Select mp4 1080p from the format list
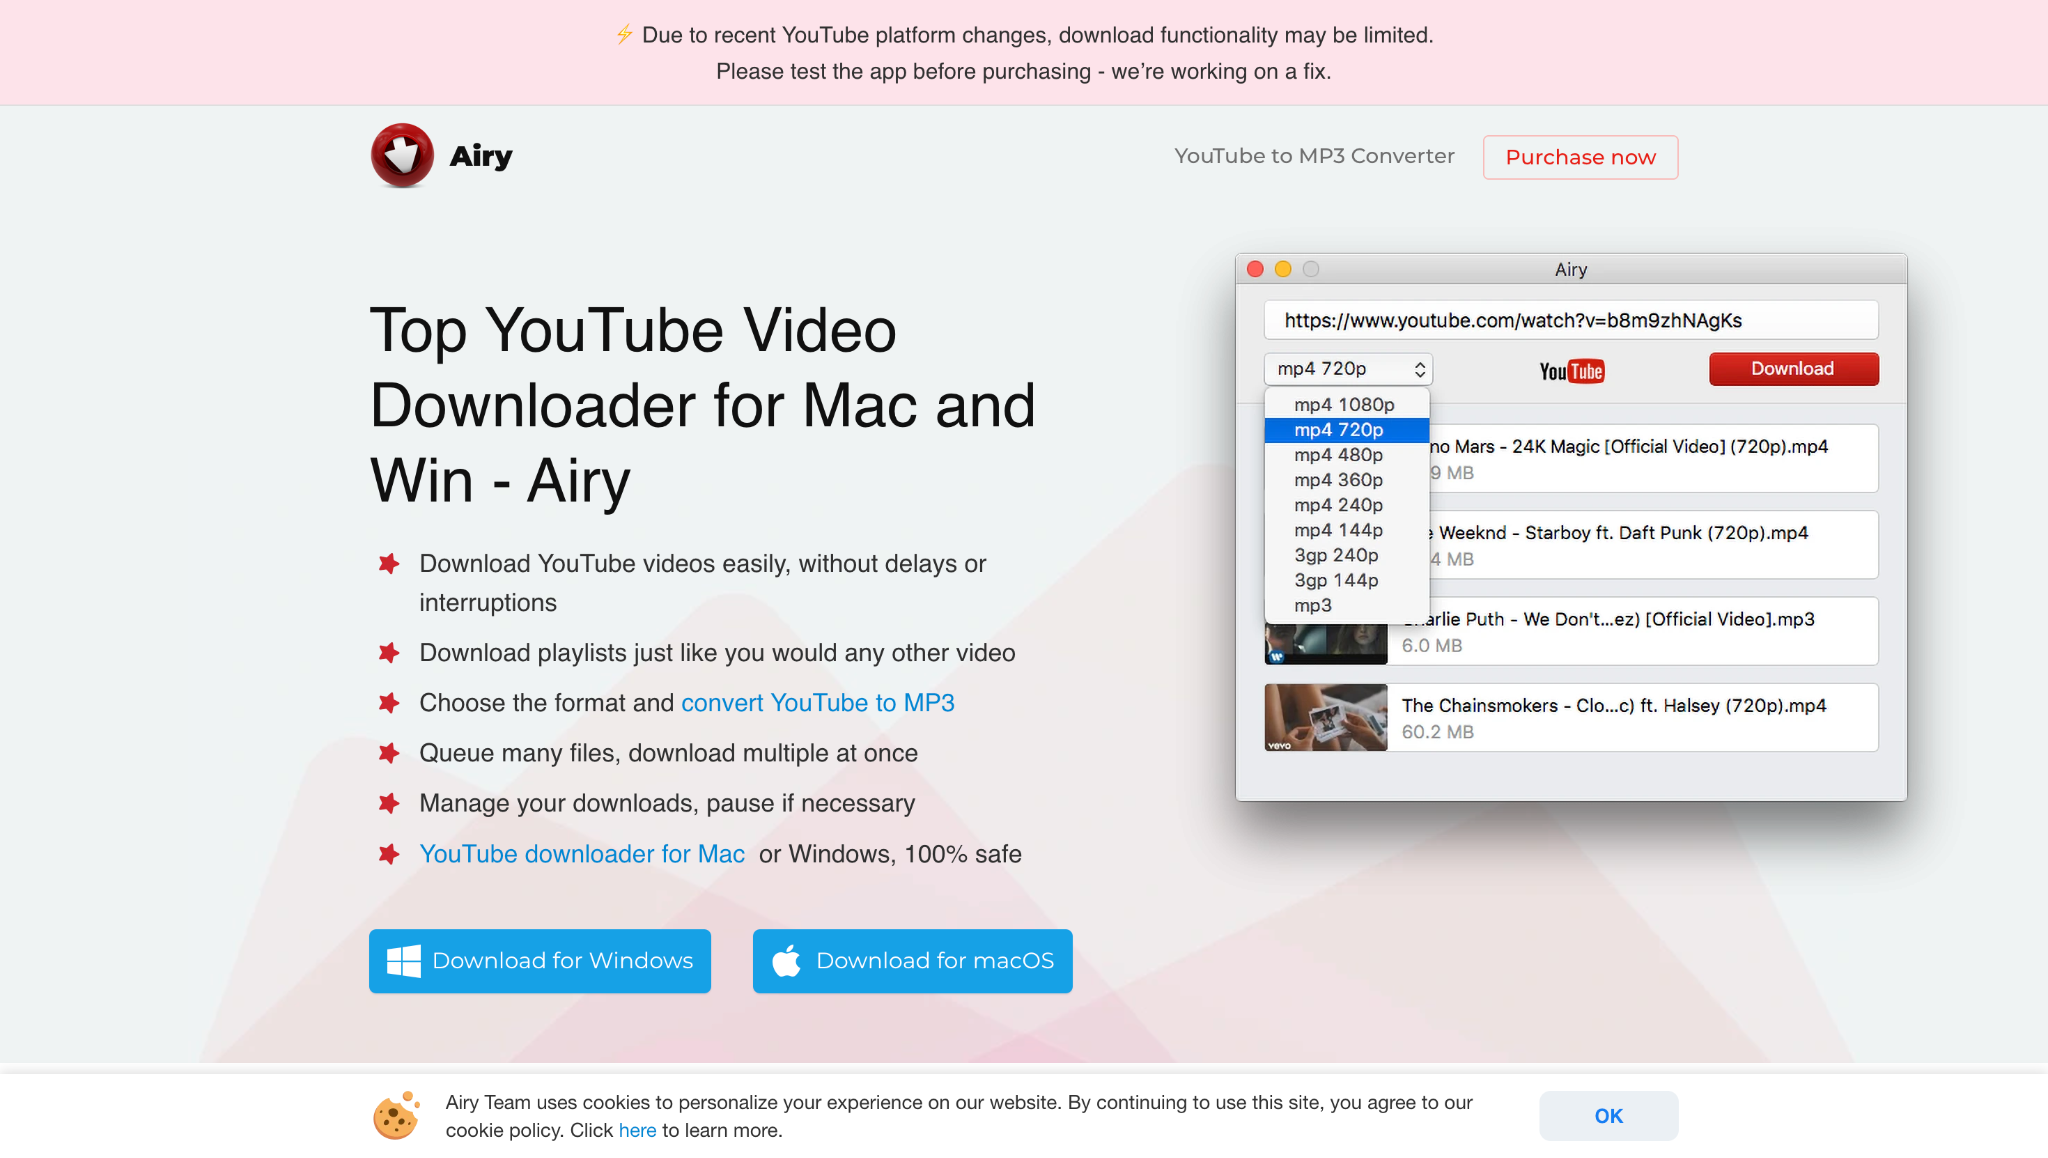This screenshot has width=2048, height=1158. click(x=1344, y=404)
